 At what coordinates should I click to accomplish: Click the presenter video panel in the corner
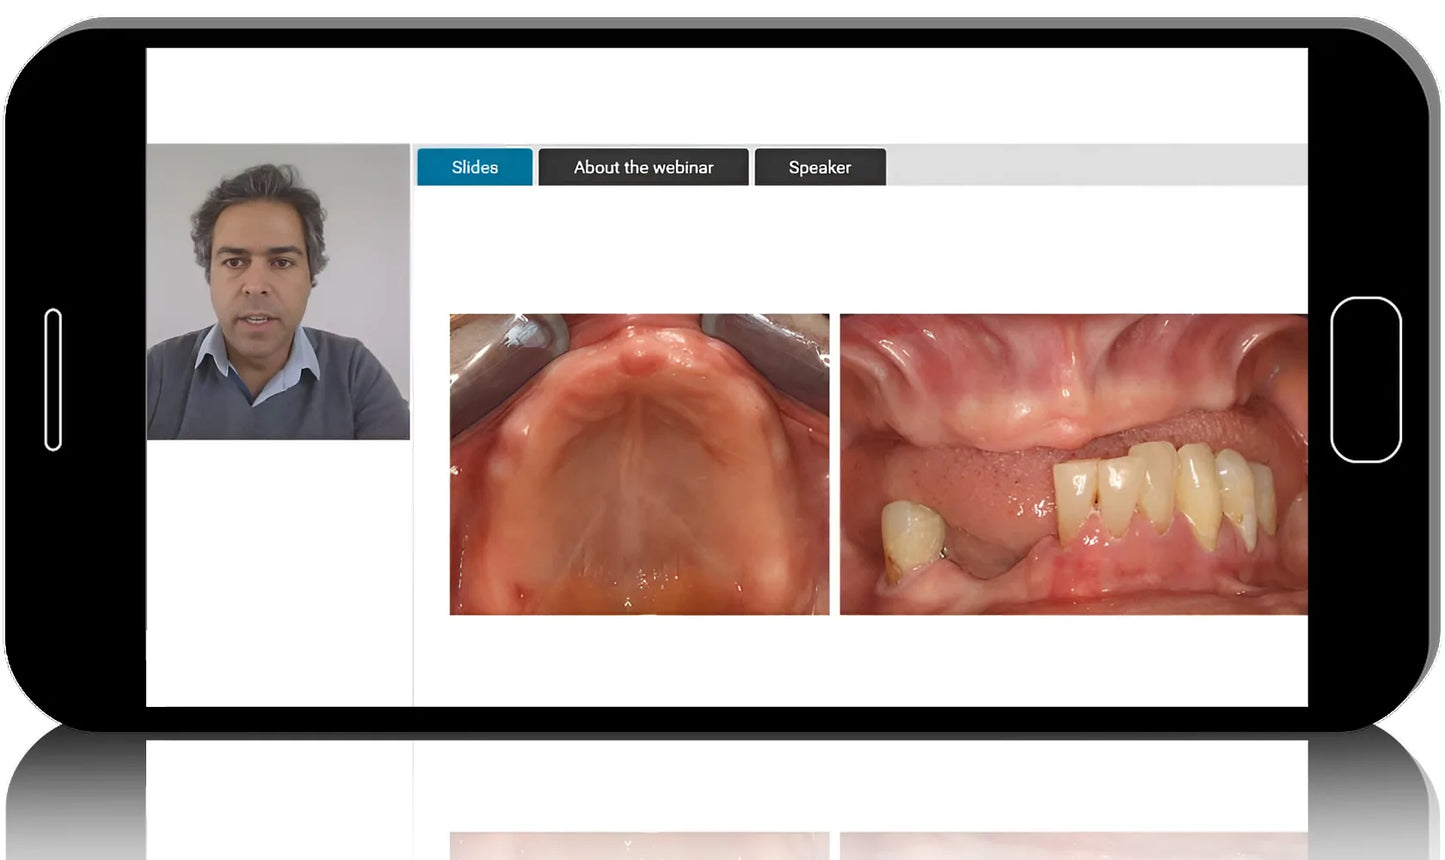click(x=278, y=293)
